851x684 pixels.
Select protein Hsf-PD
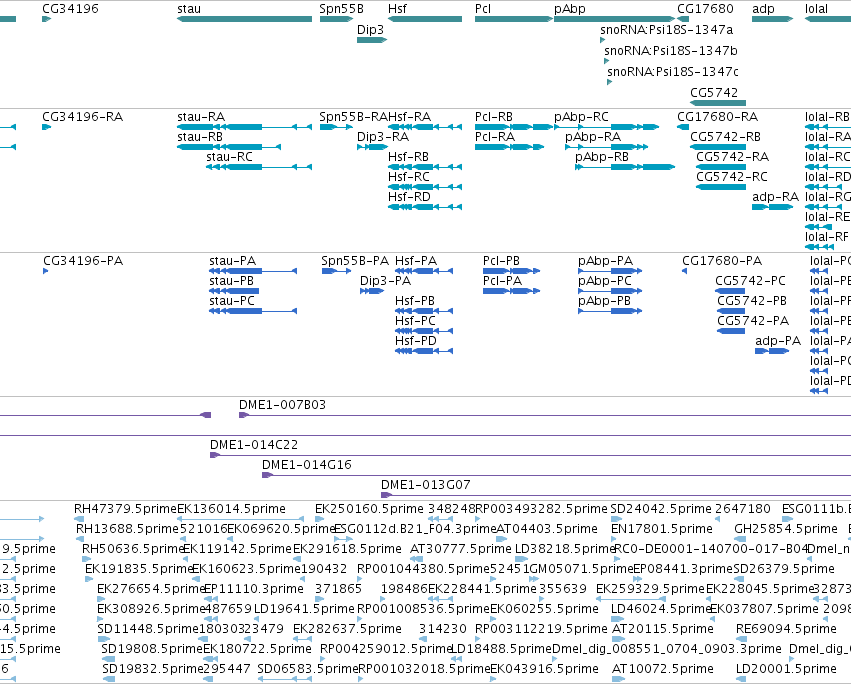pos(416,341)
